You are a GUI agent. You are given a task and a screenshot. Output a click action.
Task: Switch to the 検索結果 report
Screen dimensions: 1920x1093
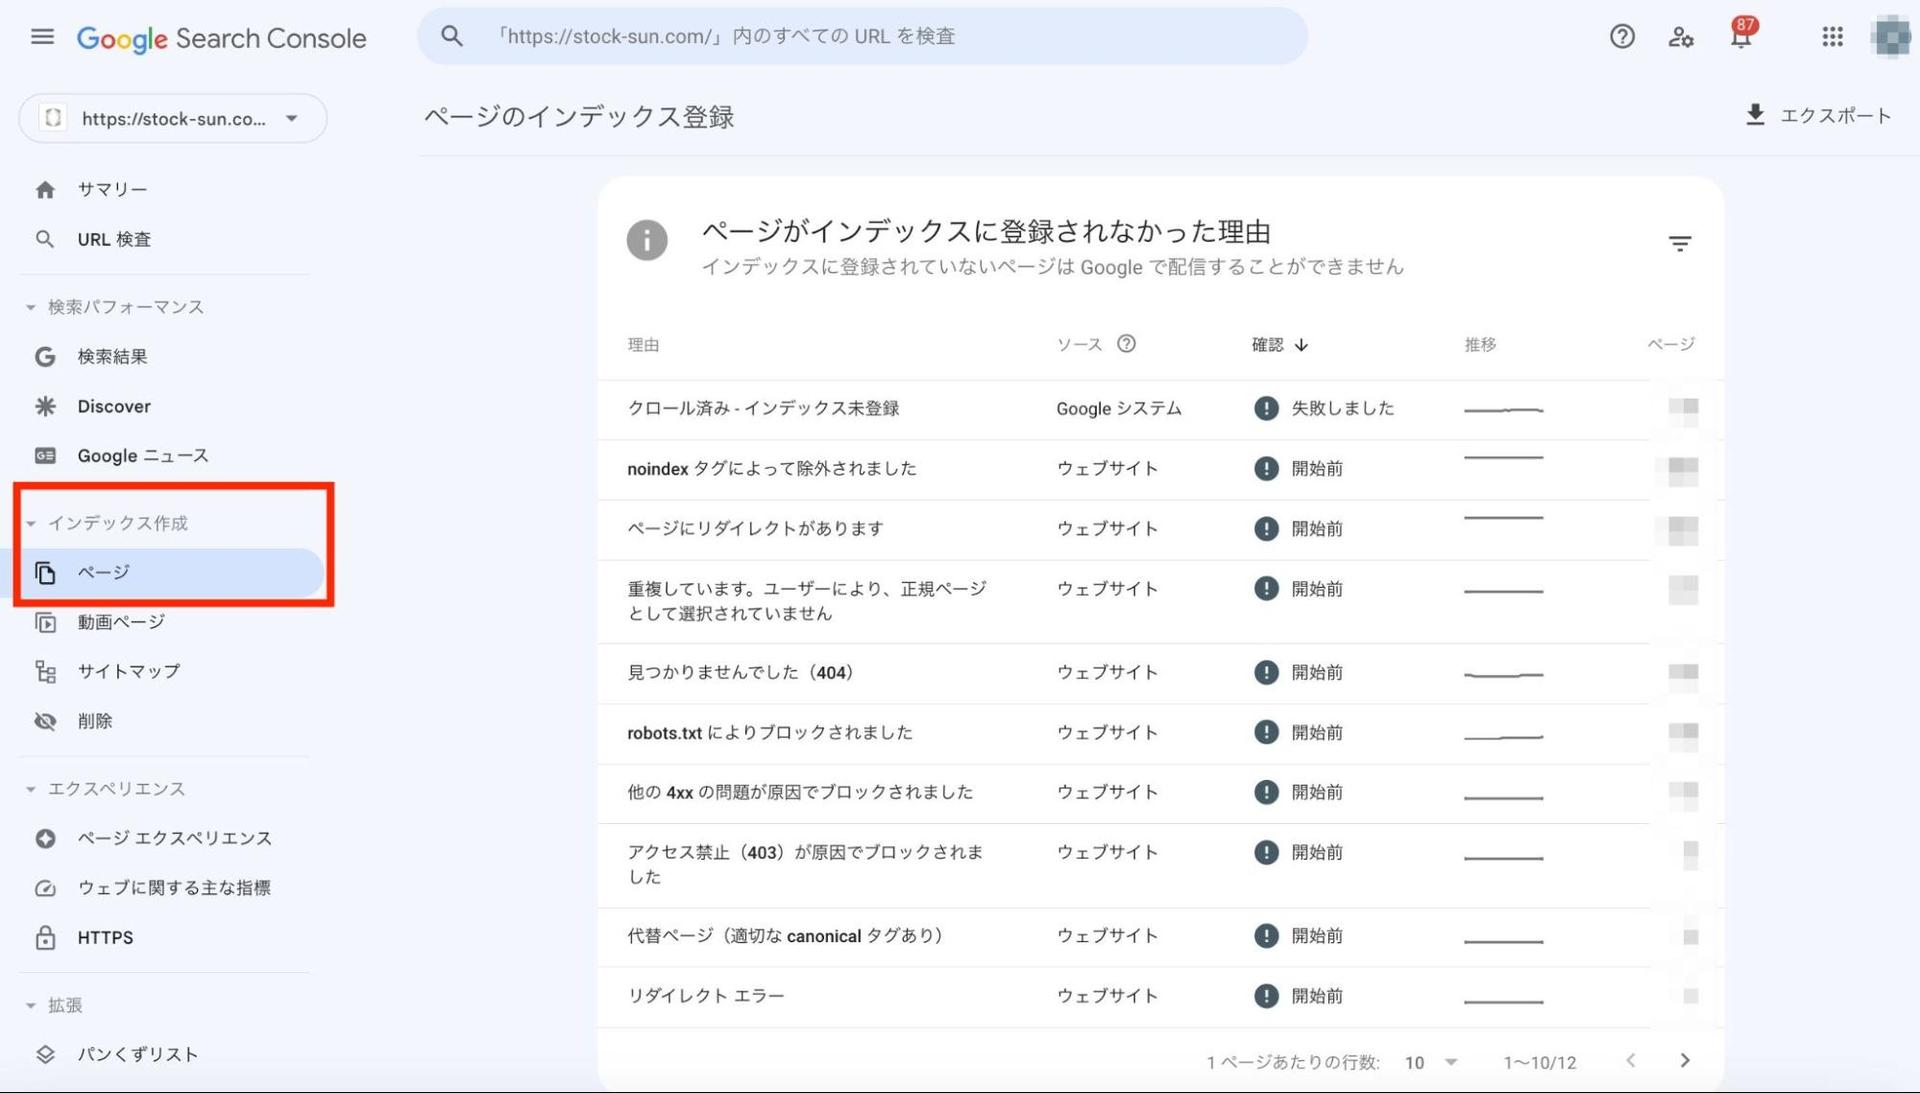[x=112, y=356]
